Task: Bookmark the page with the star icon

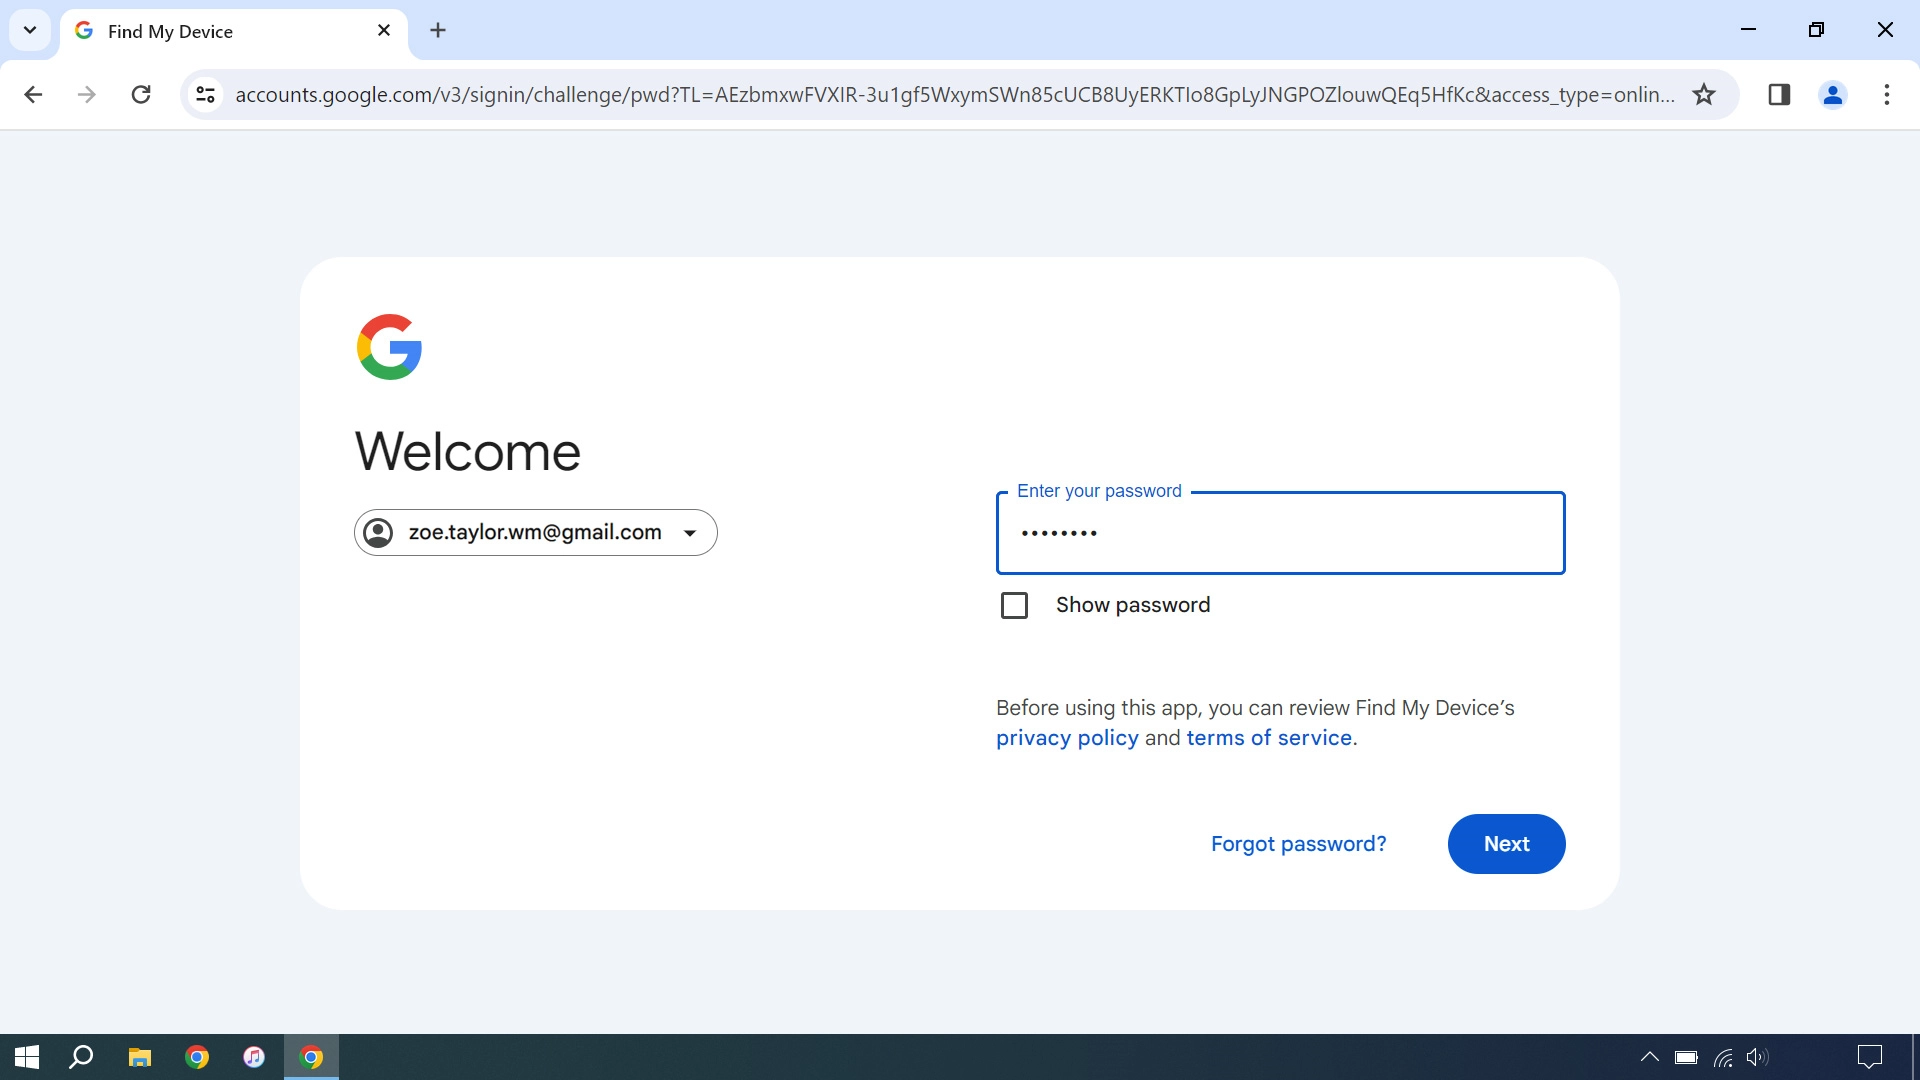Action: pos(1703,94)
